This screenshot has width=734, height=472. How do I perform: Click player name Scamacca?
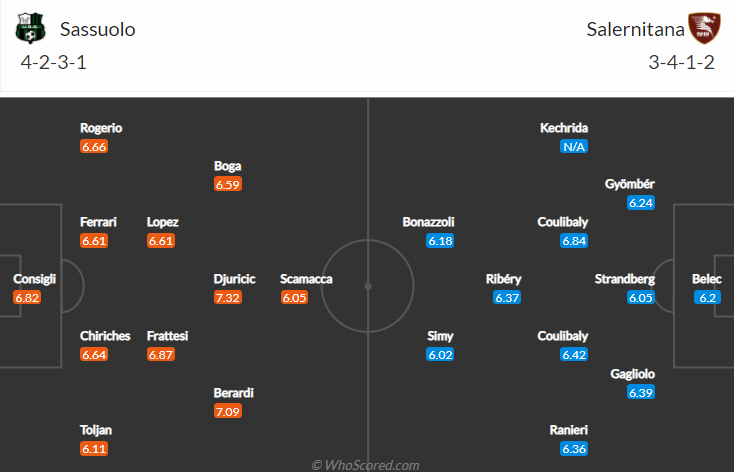click(306, 279)
